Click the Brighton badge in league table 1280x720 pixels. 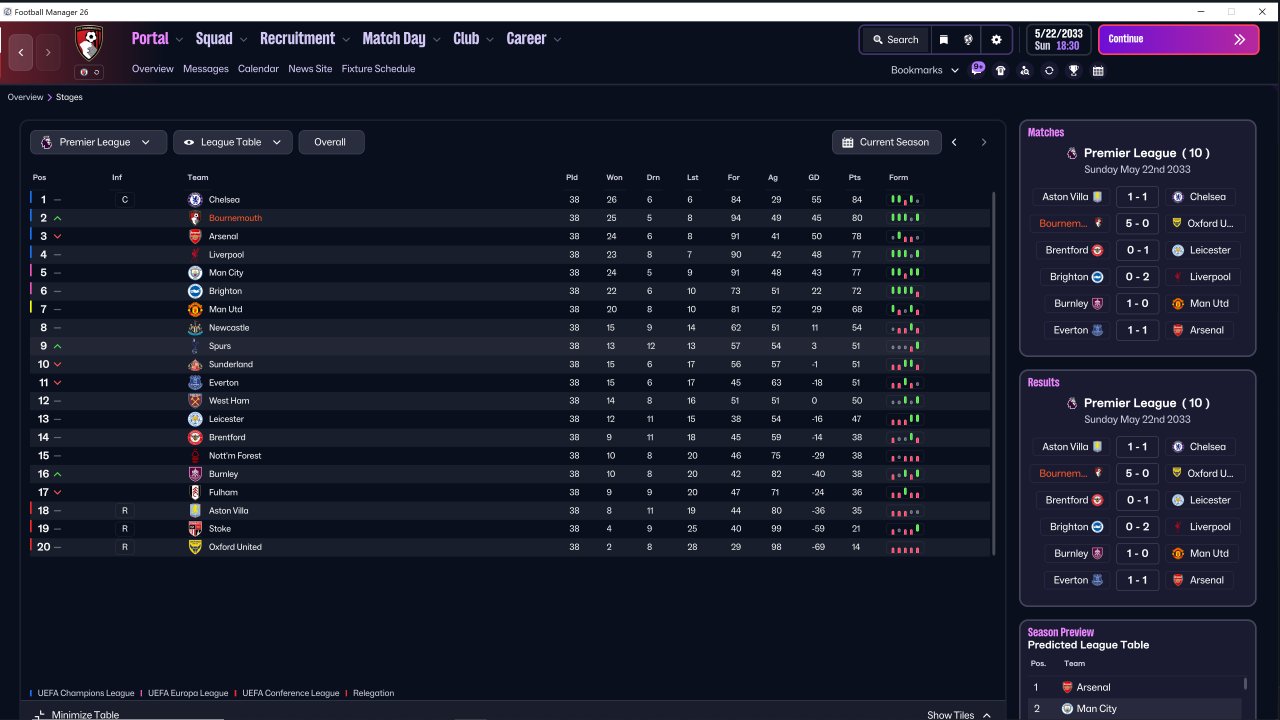(195, 291)
